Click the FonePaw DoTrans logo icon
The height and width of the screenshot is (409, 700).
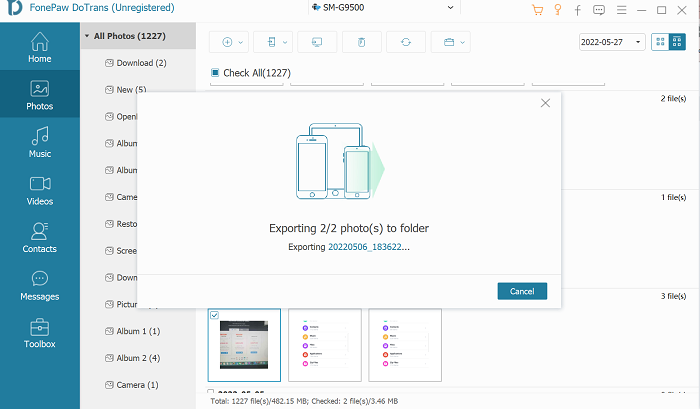tap(14, 8)
